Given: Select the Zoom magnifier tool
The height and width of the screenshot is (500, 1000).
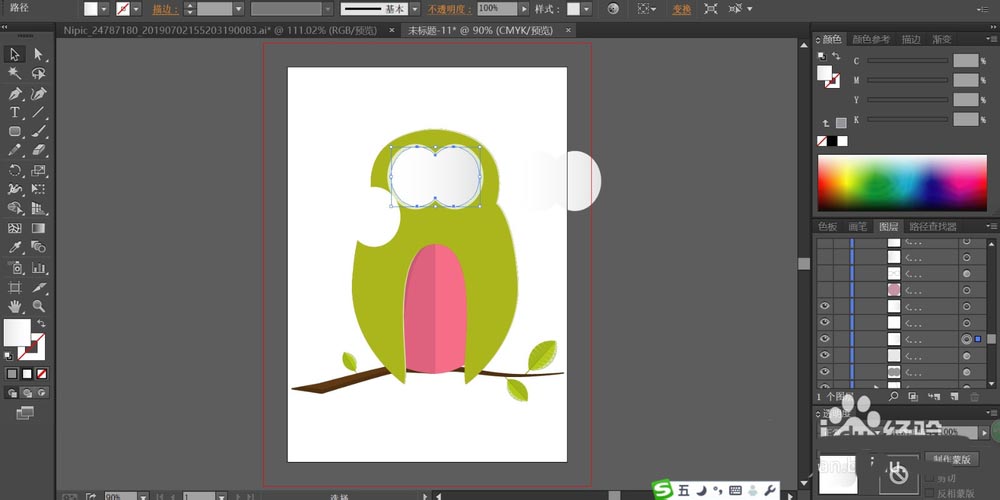Looking at the screenshot, I should 38,307.
